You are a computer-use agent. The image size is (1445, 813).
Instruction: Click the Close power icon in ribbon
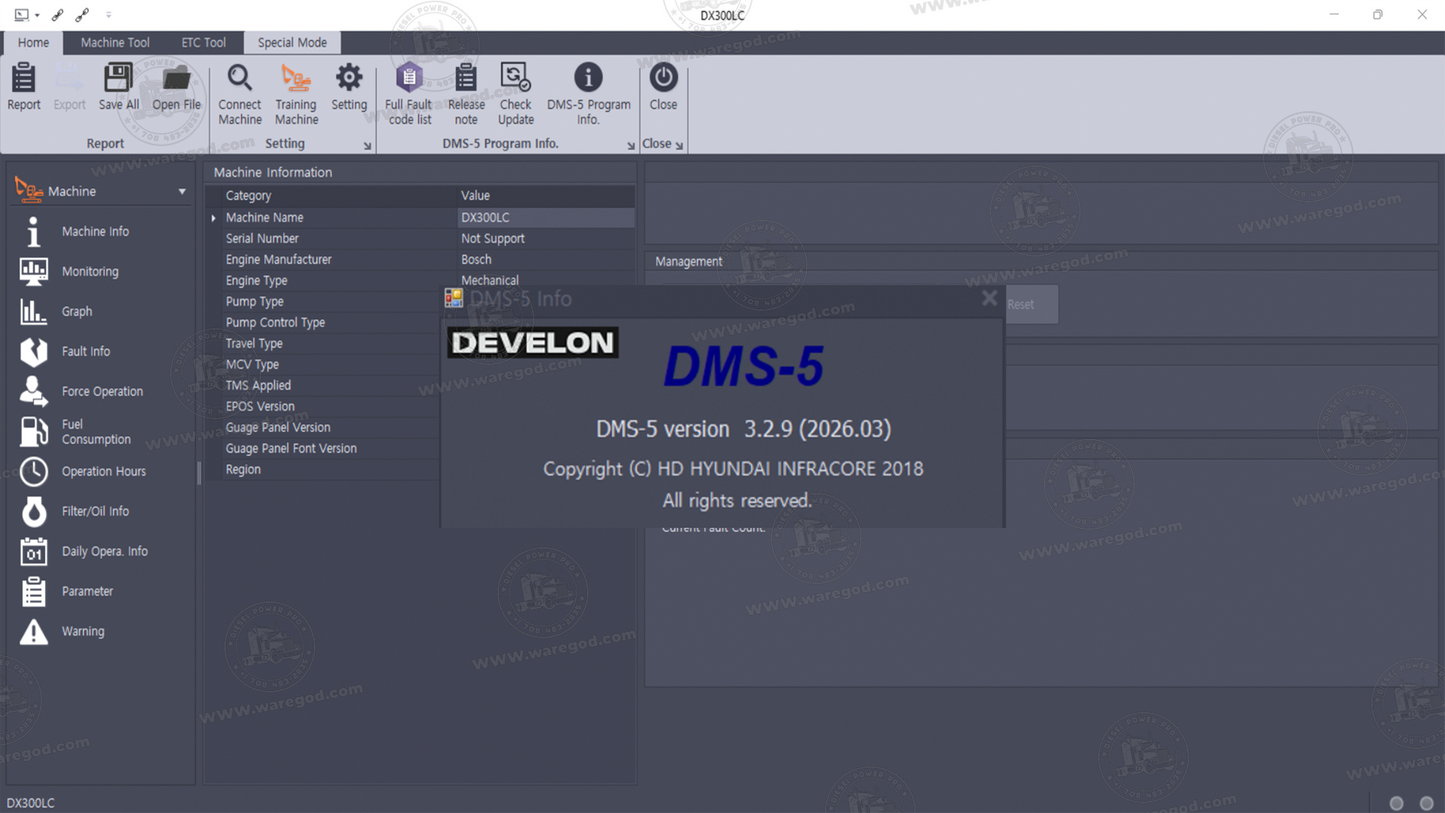663,87
